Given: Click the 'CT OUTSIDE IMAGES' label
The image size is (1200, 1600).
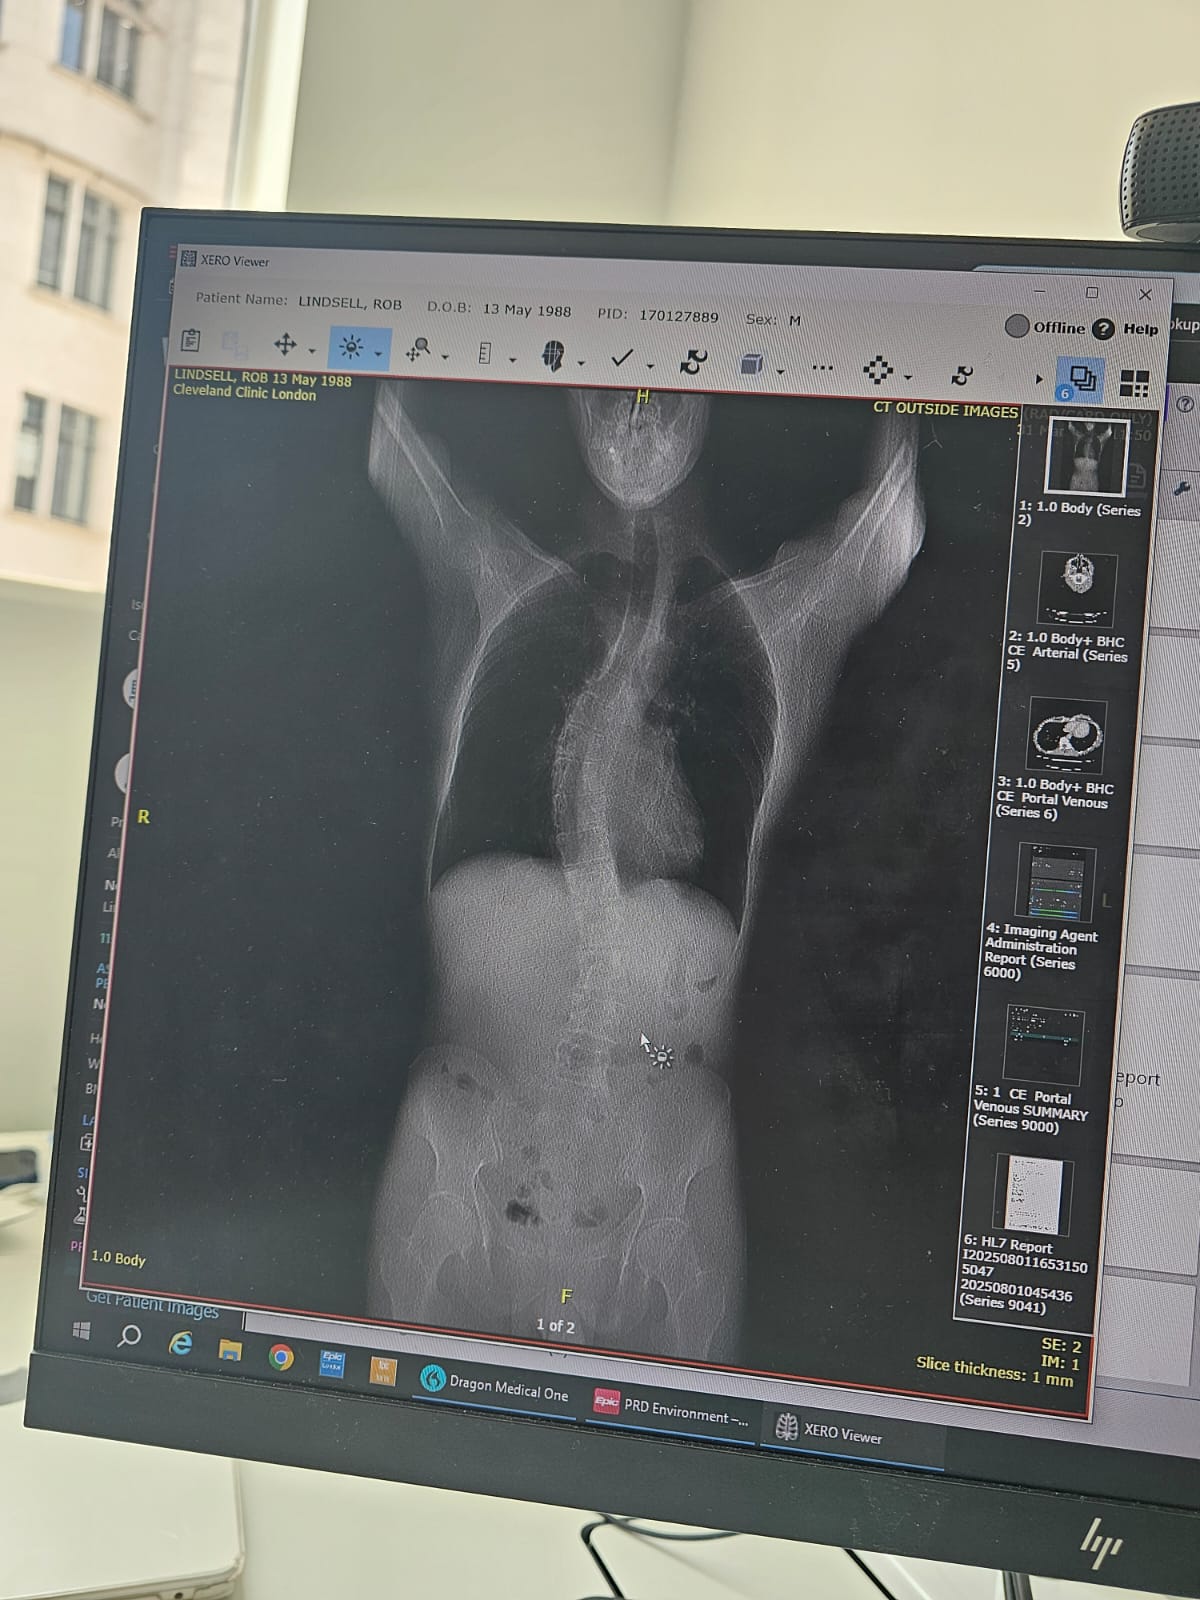Looking at the screenshot, I should tap(945, 409).
